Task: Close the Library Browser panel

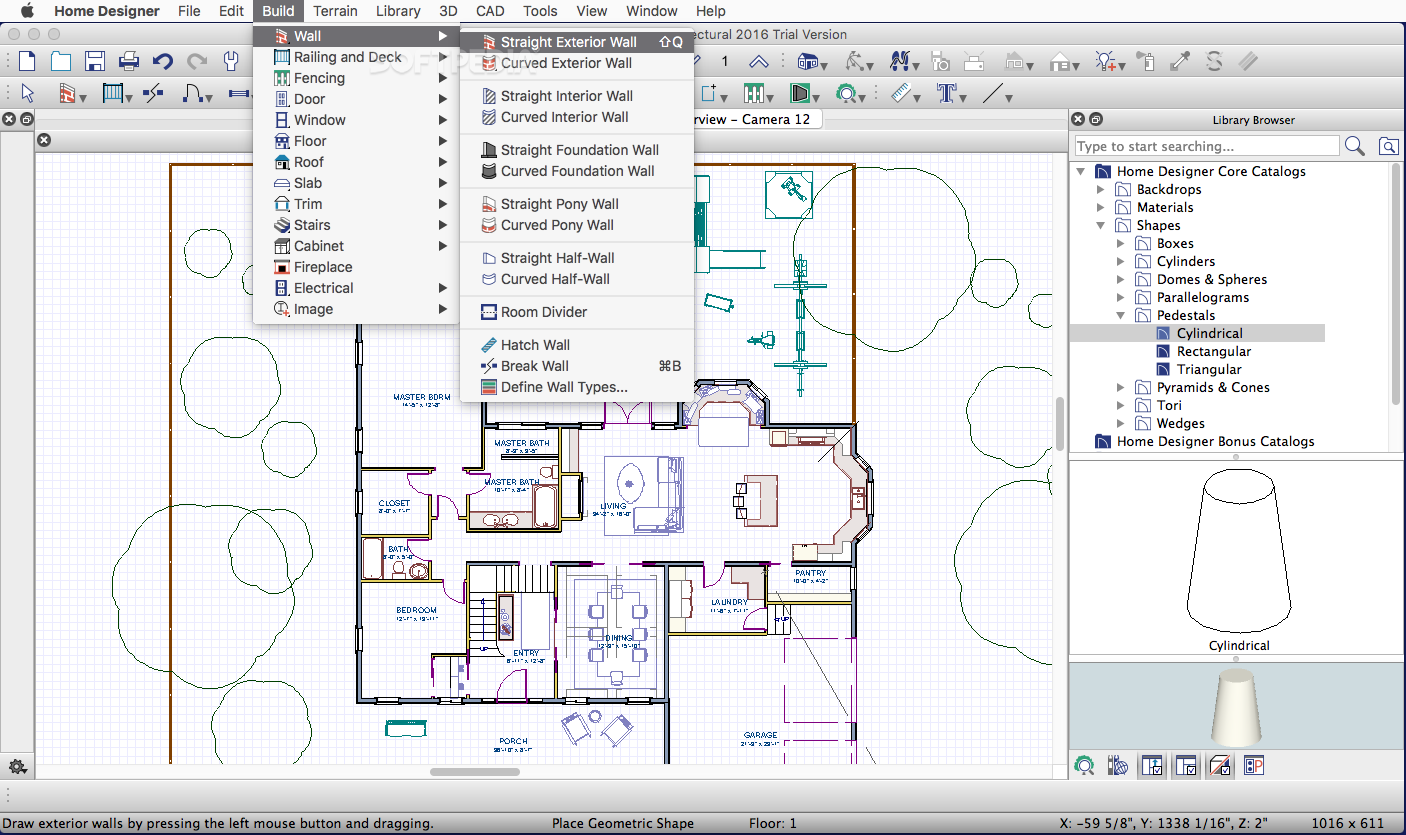Action: tap(1078, 119)
